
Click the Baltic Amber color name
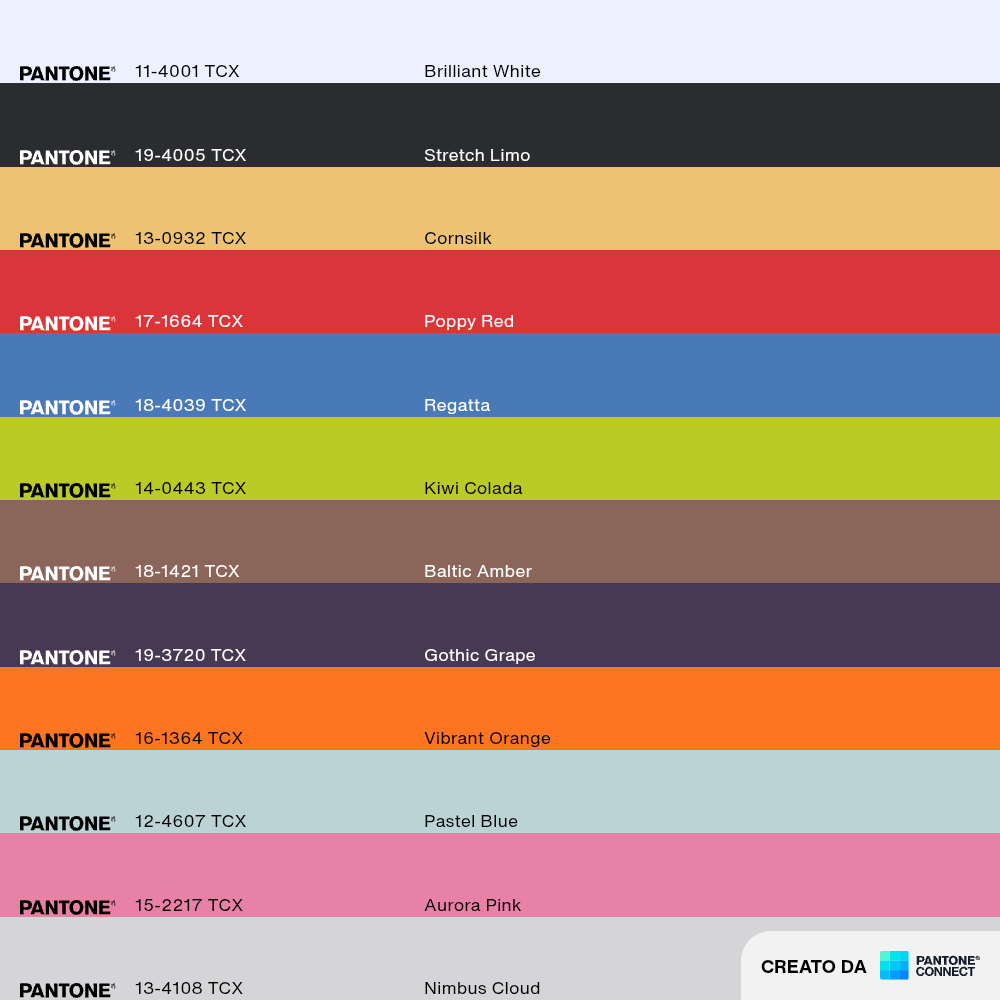[x=478, y=571]
